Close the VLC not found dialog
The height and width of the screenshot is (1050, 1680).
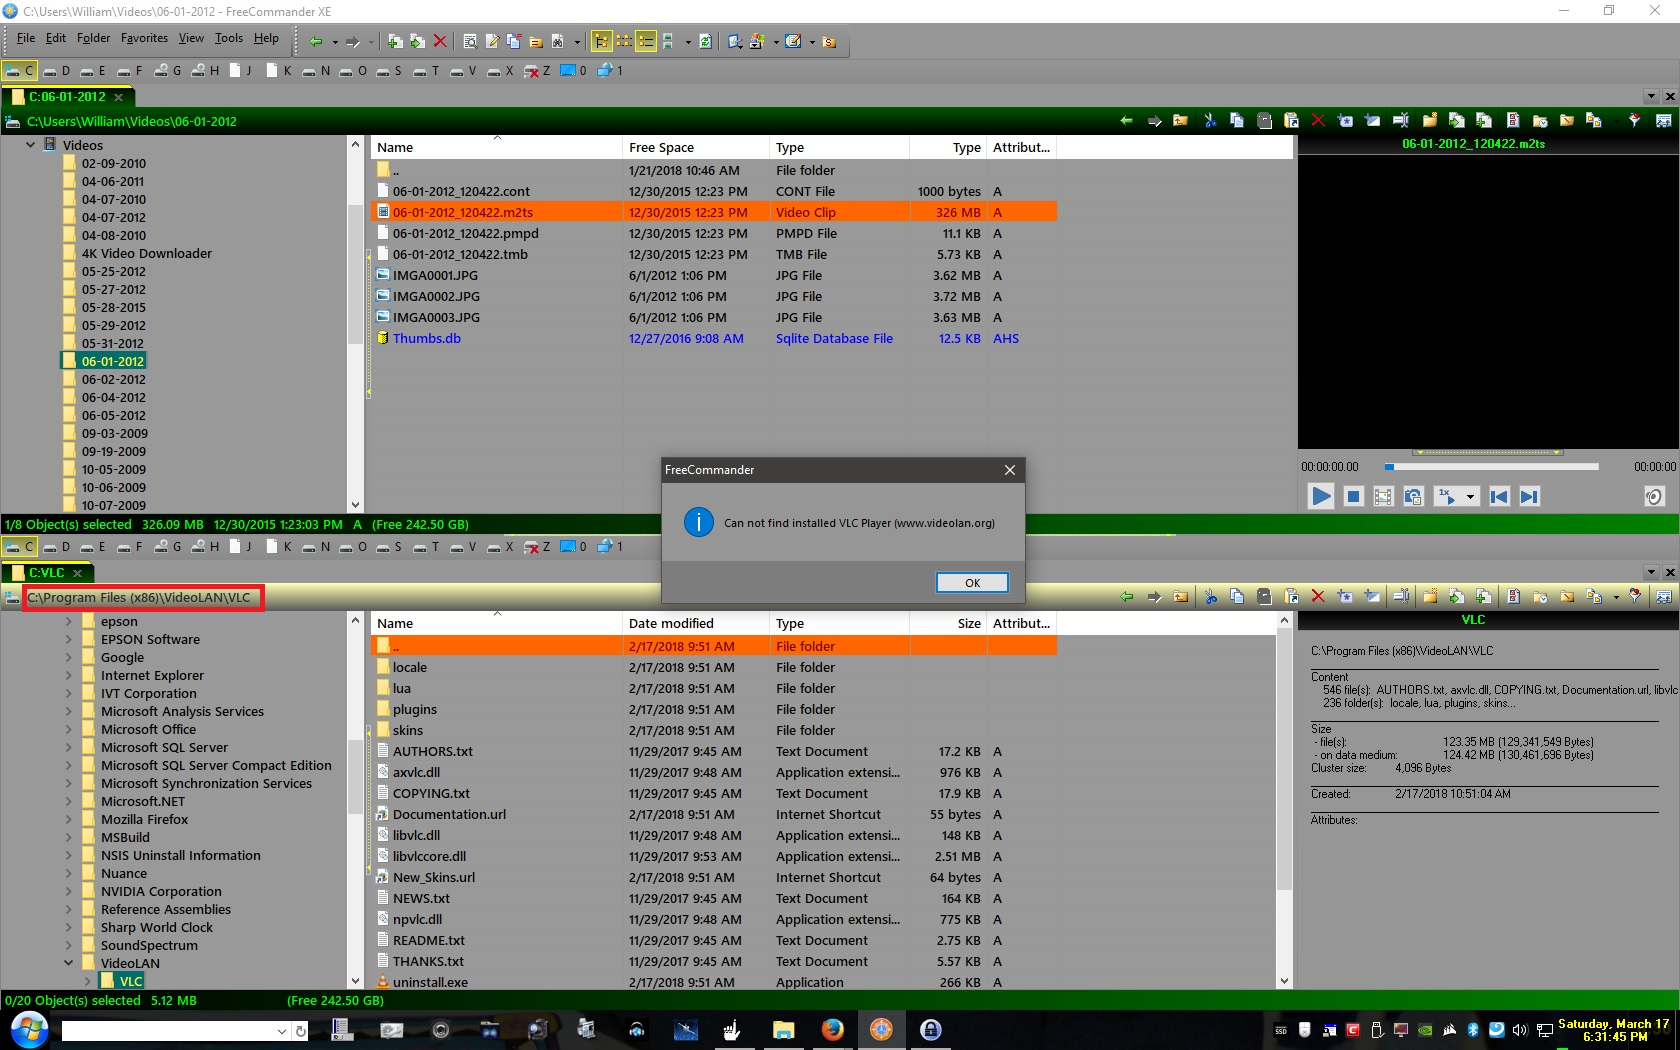[x=1009, y=470]
